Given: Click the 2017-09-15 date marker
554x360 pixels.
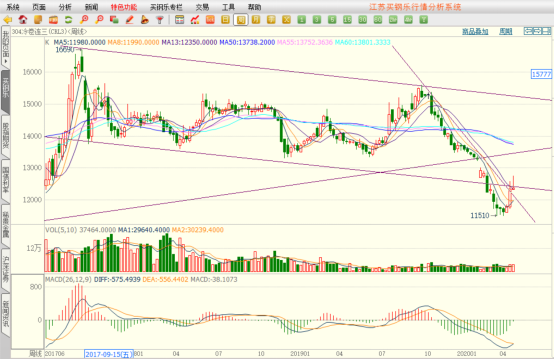Looking at the screenshot, I should pyautogui.click(x=109, y=354).
